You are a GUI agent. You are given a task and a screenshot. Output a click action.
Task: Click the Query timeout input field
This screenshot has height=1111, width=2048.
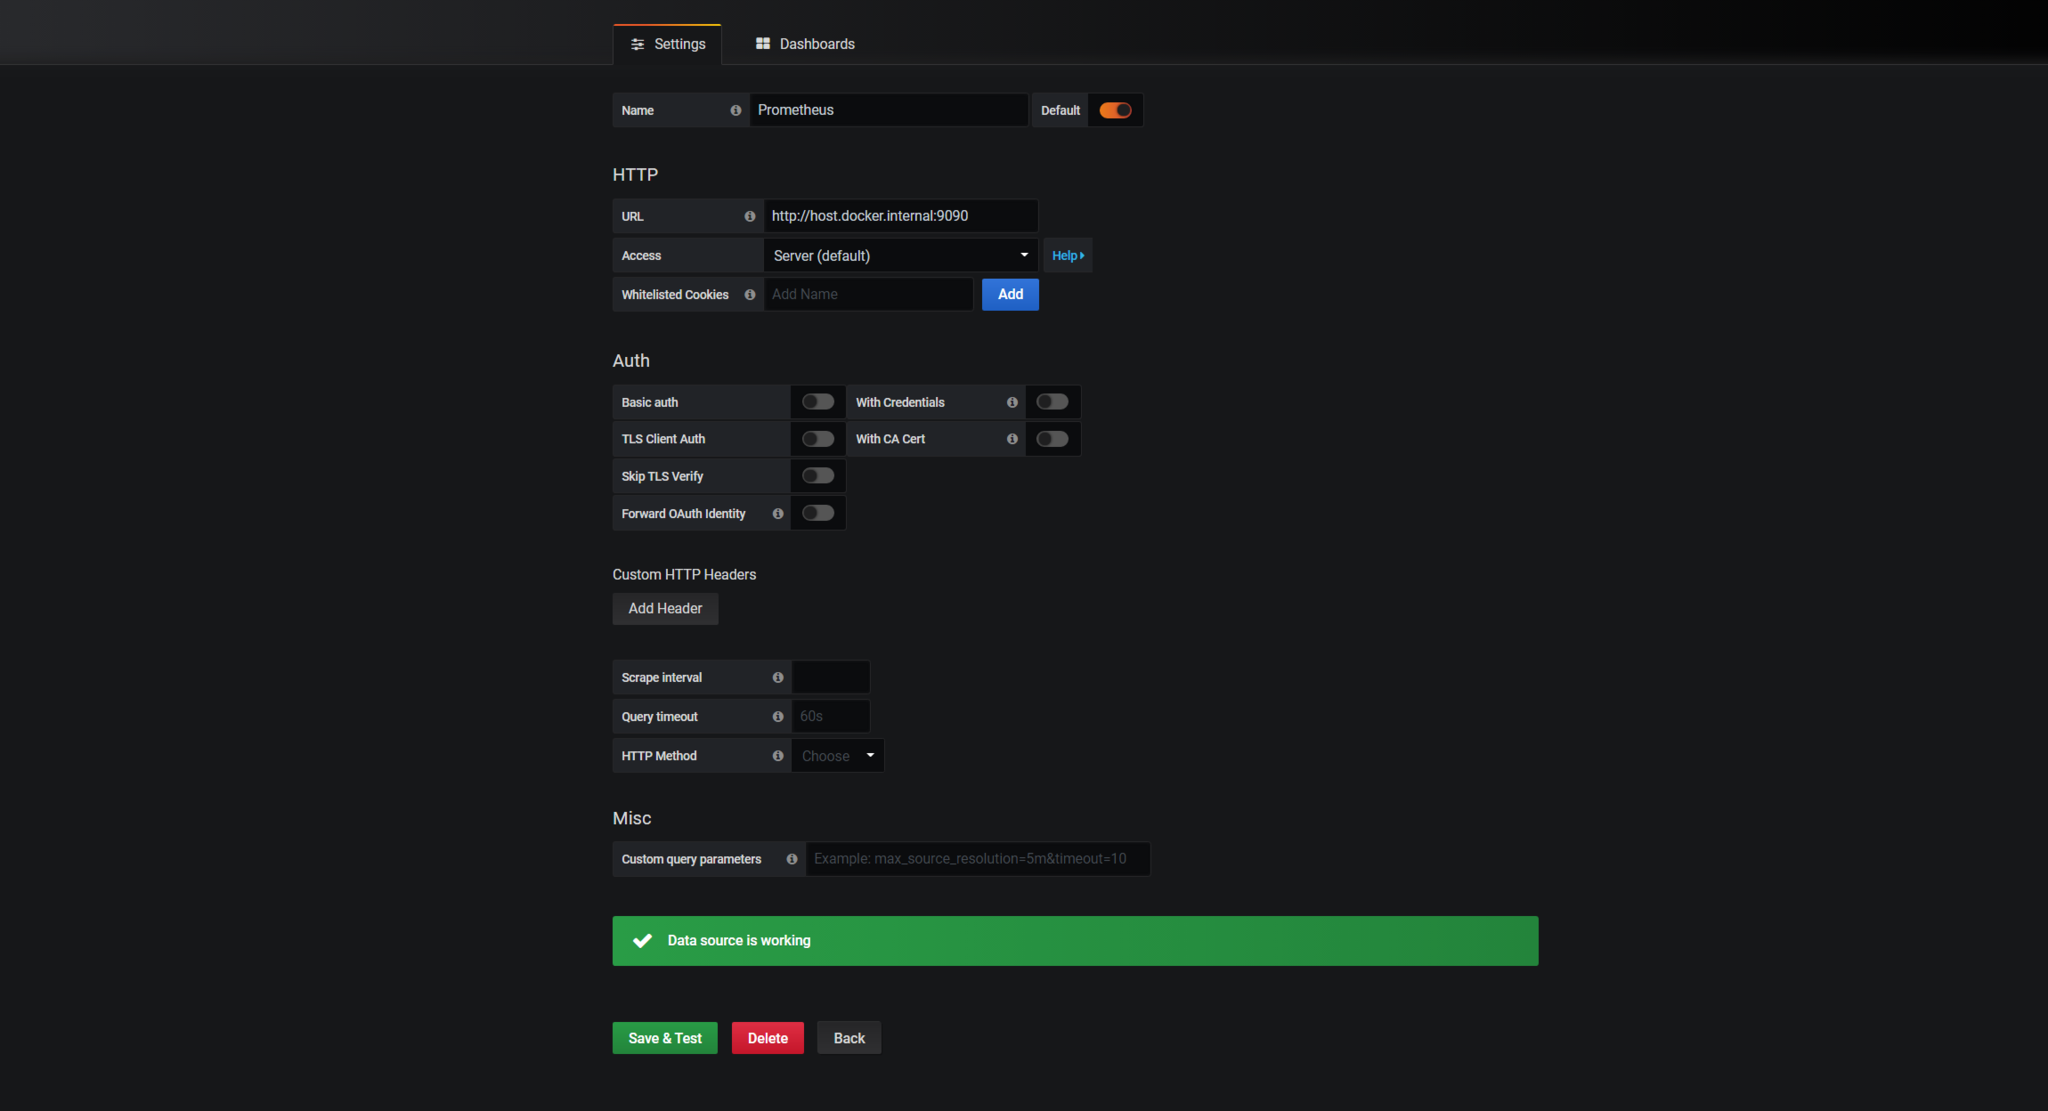828,716
